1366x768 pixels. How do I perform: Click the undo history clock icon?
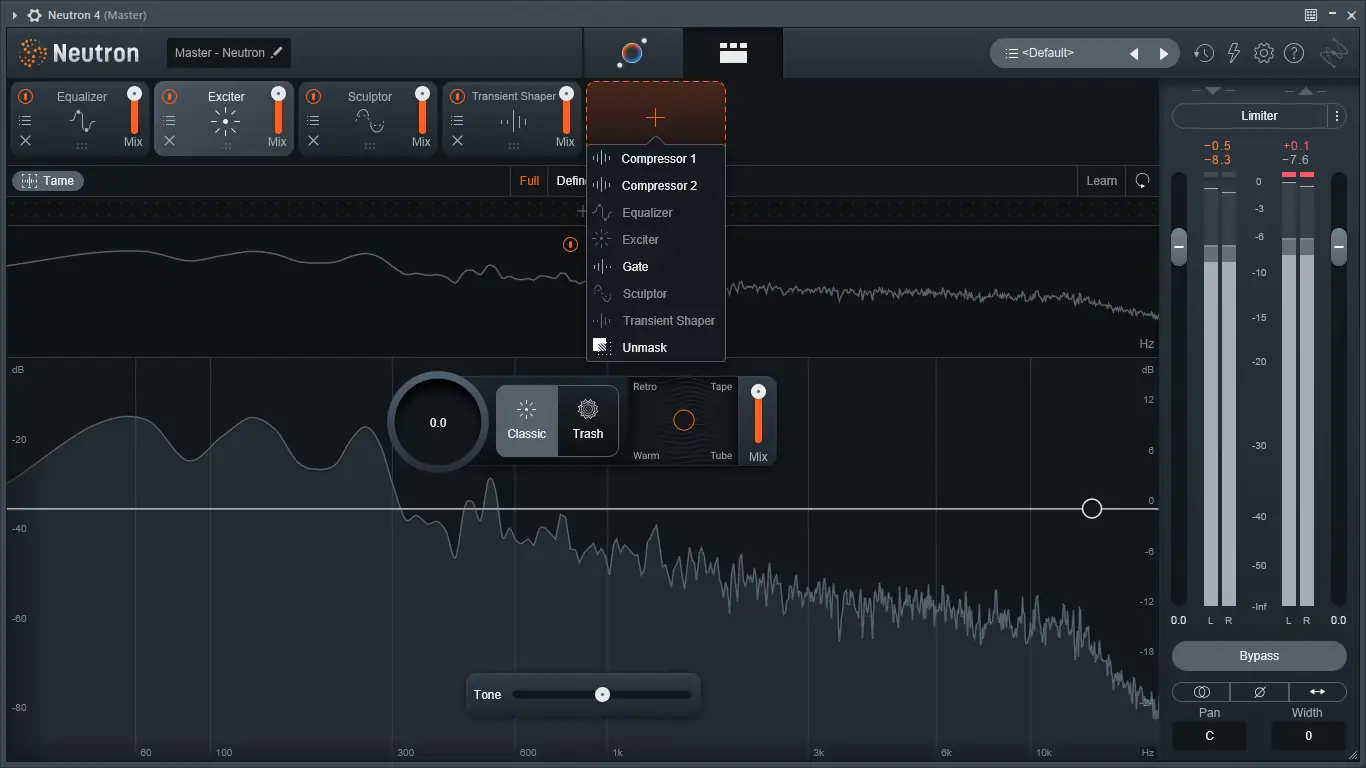pos(1204,52)
